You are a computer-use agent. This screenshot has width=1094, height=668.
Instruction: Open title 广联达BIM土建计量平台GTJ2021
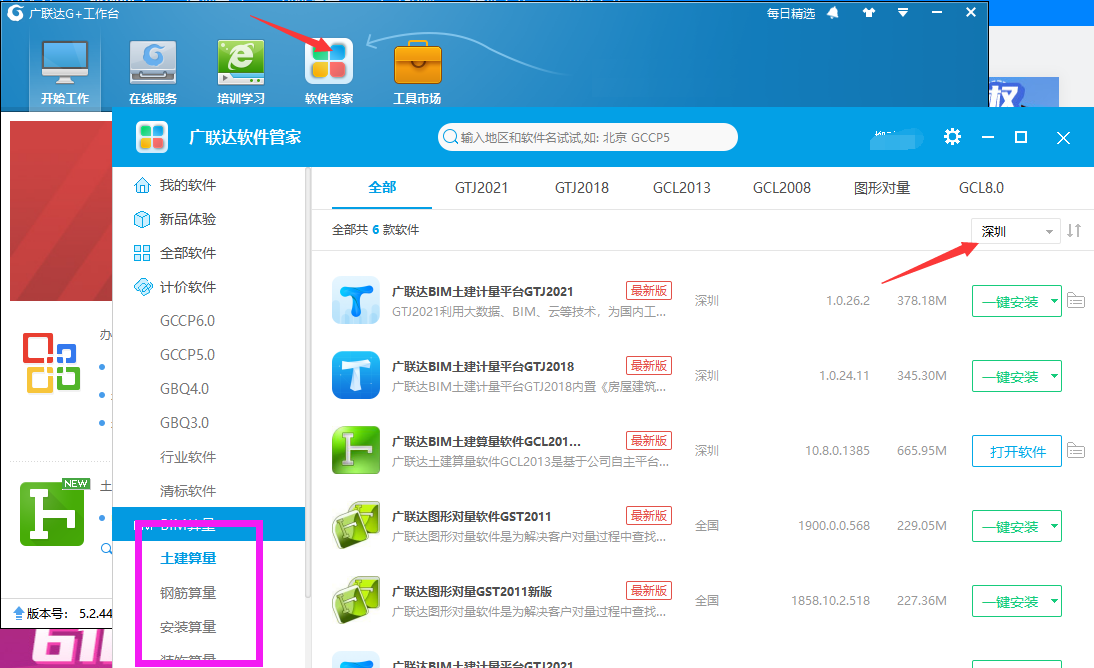pos(482,291)
